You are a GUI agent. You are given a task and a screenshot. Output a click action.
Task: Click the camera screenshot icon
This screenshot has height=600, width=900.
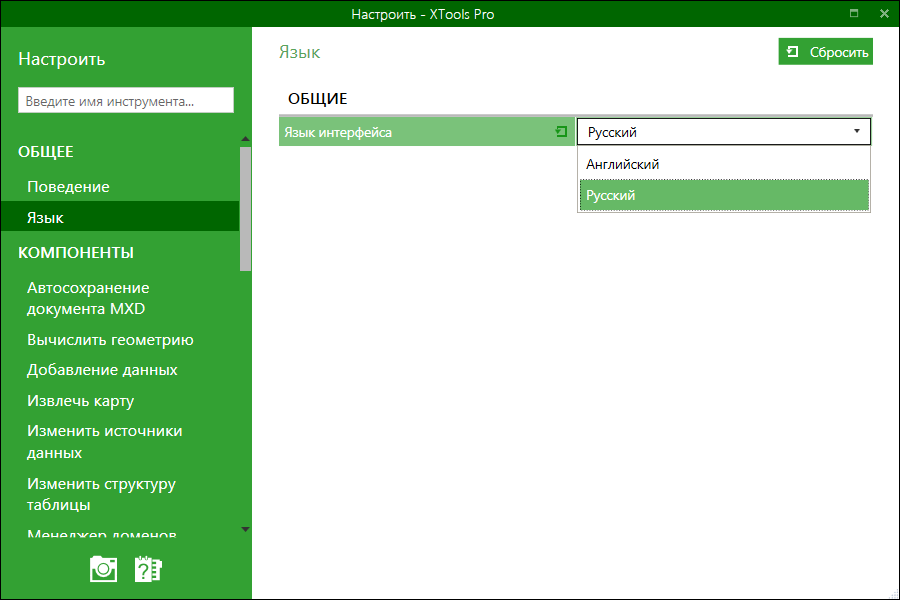[103, 569]
